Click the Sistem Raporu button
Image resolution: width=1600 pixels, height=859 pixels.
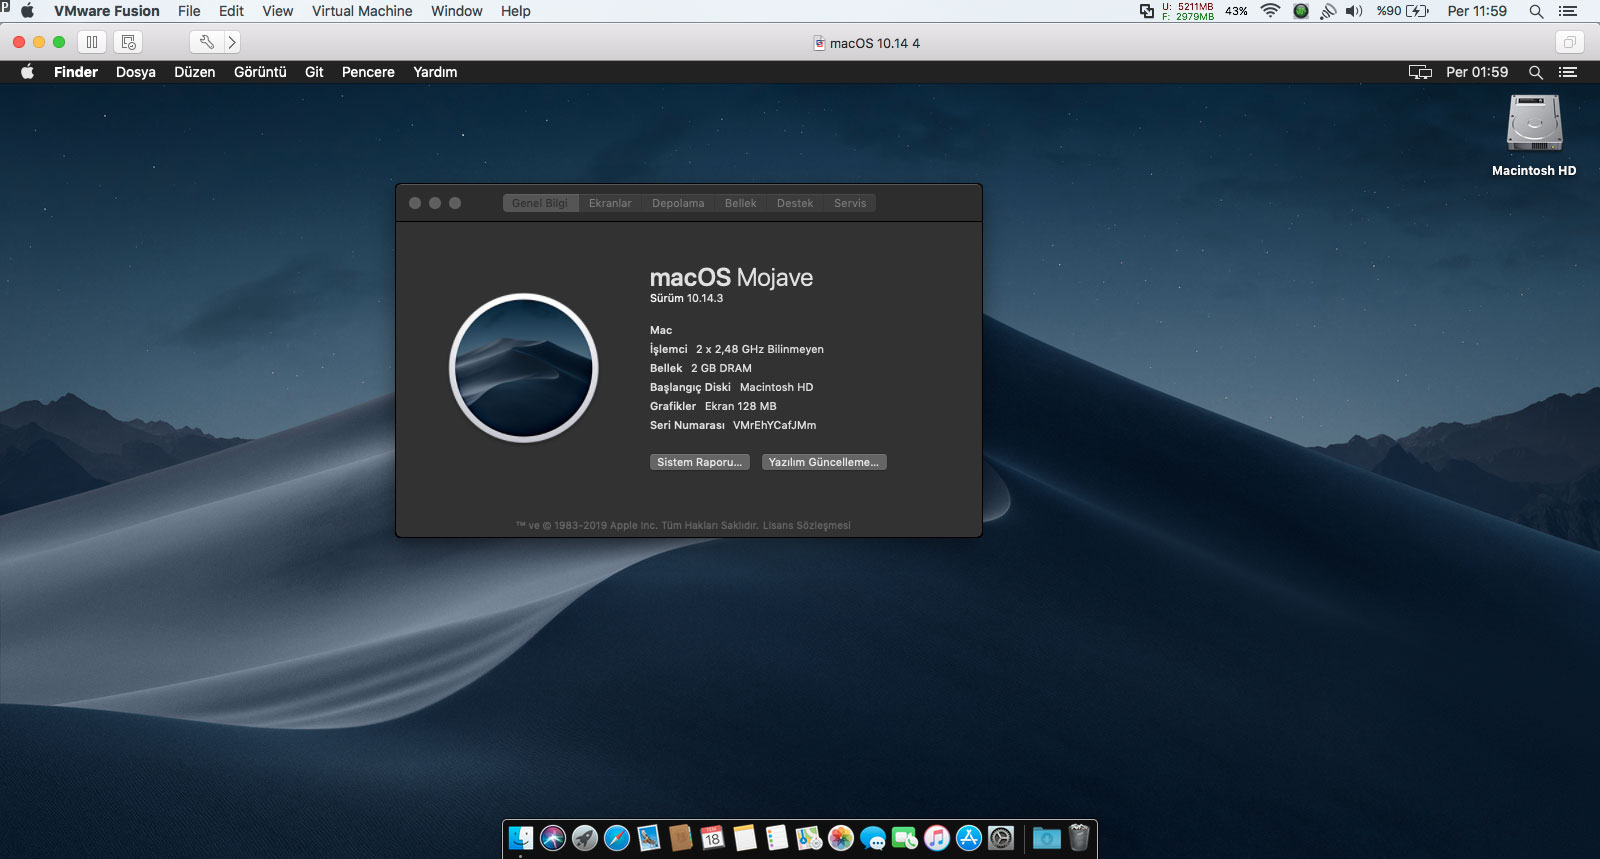[699, 462]
